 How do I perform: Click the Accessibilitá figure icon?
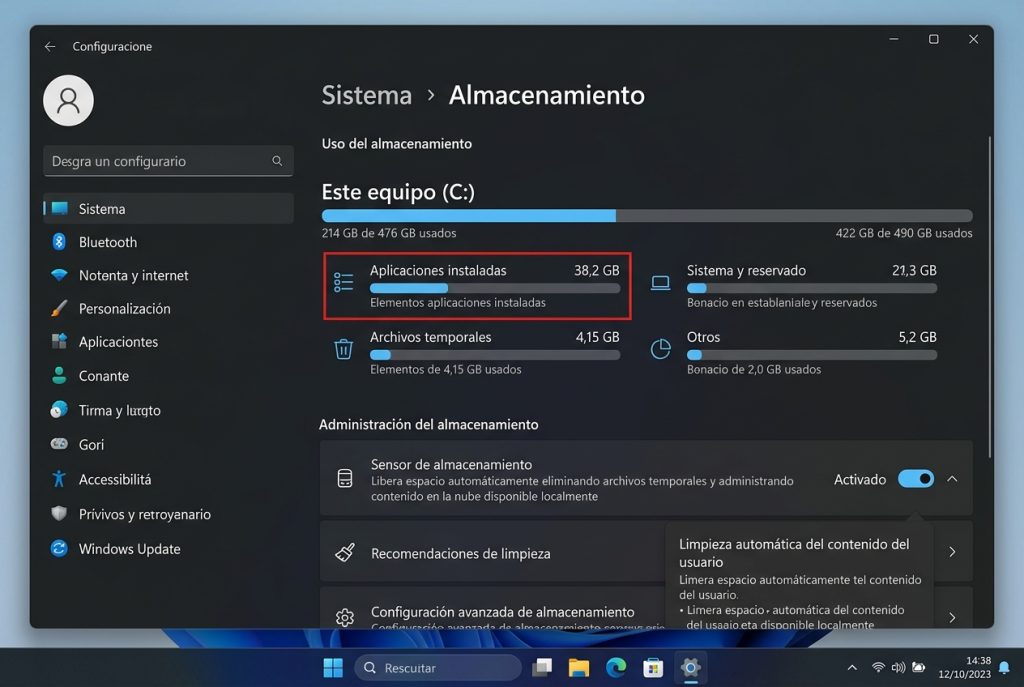click(59, 479)
